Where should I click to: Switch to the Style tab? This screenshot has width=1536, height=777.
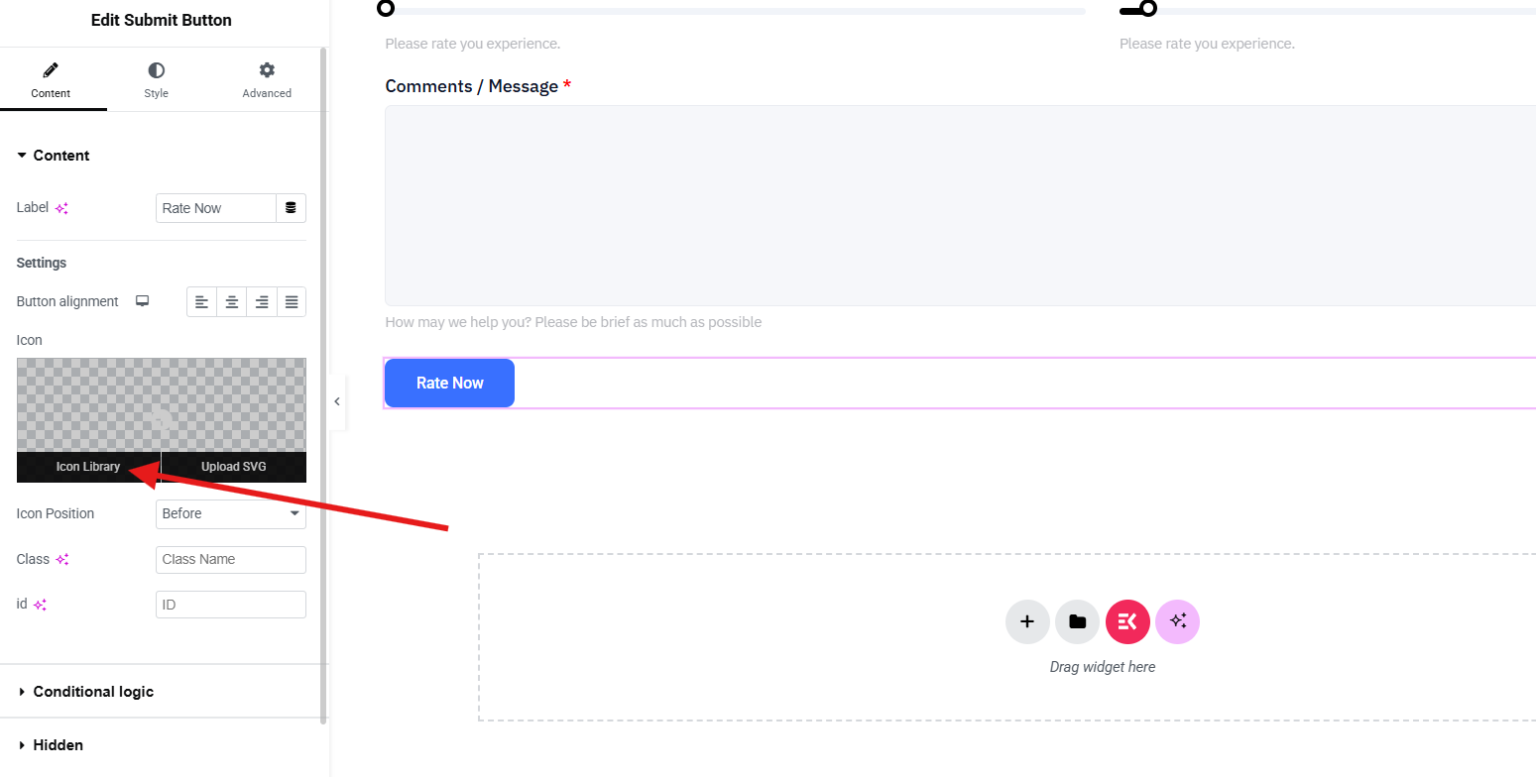point(156,79)
